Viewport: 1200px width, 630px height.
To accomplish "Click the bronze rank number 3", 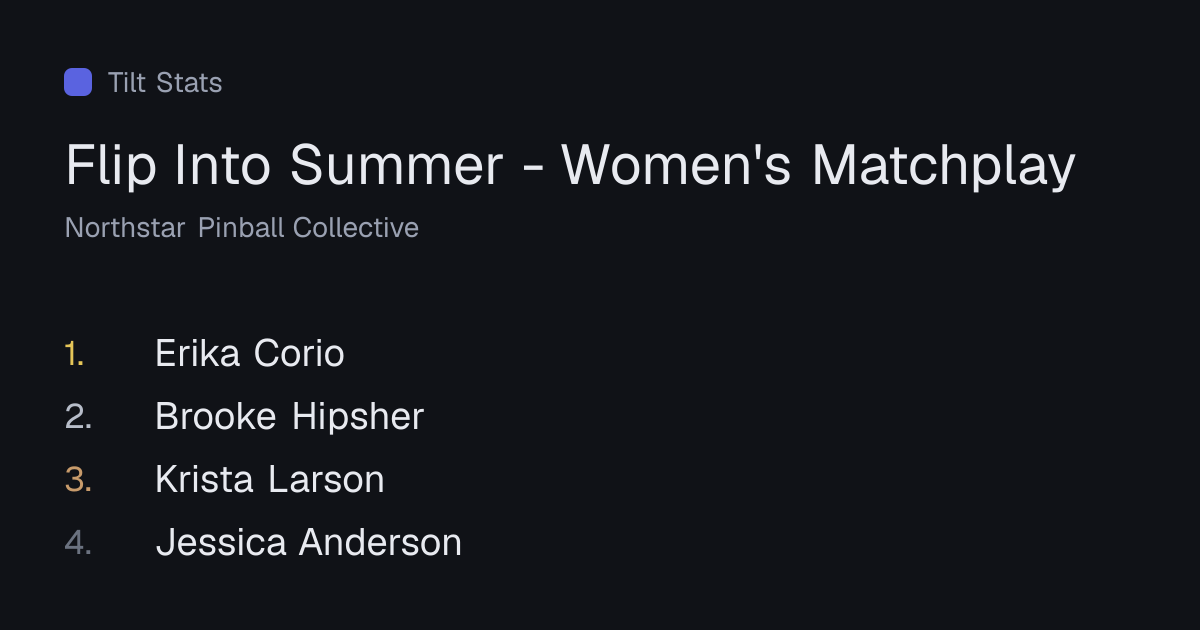I will click(x=78, y=480).
